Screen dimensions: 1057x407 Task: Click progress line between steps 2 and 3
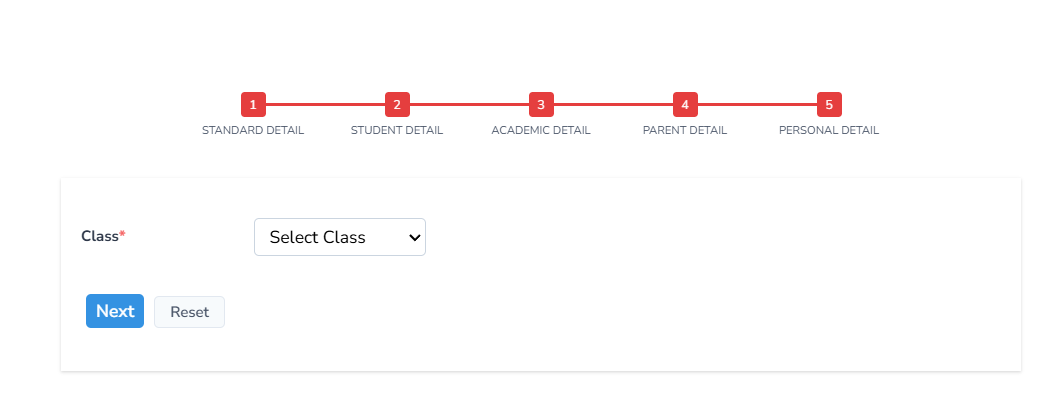[x=469, y=104]
